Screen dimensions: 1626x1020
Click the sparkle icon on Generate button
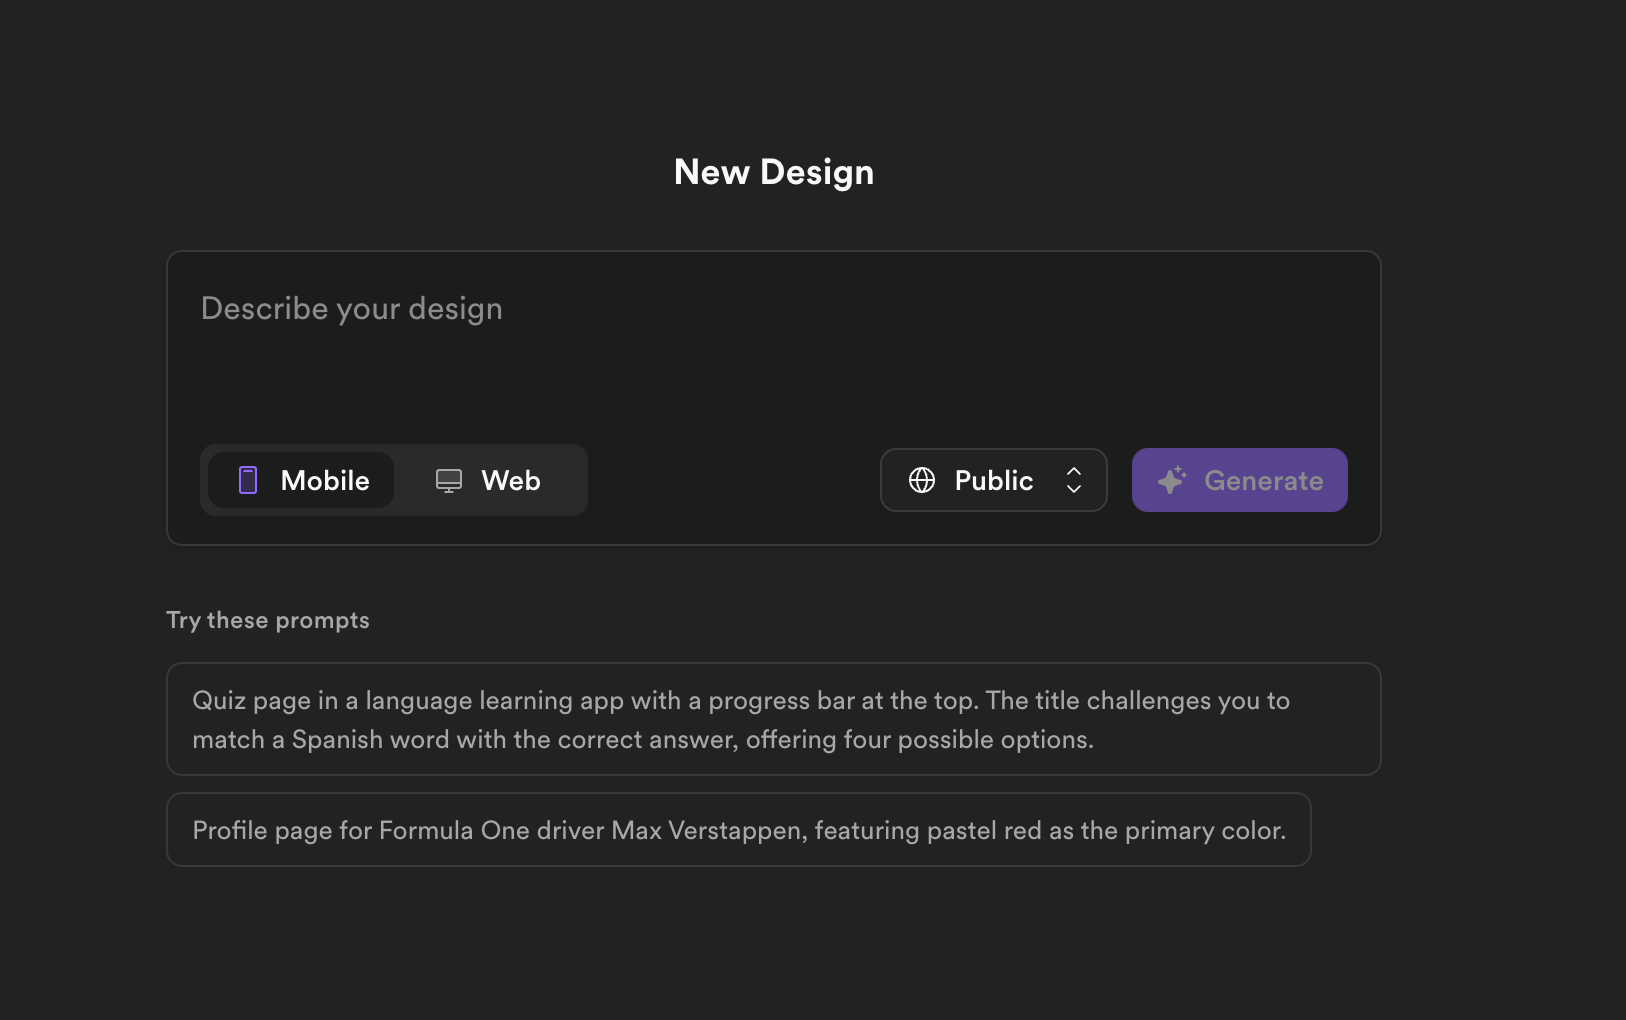coord(1172,480)
